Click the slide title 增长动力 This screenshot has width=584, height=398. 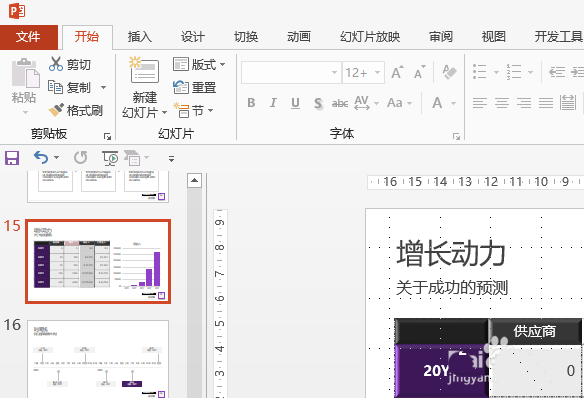451,253
